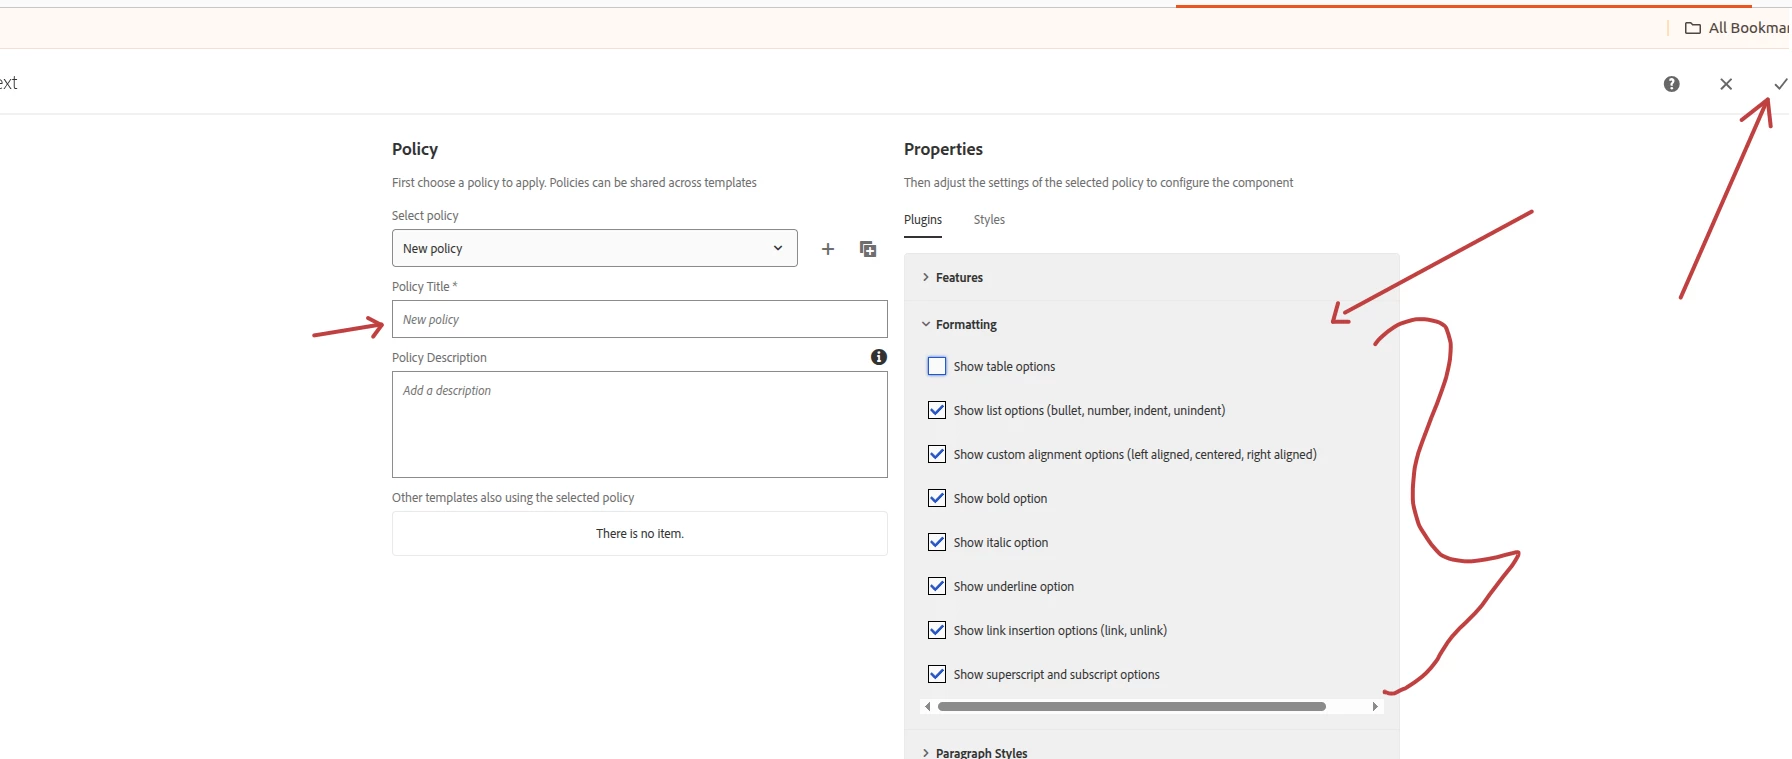The height and width of the screenshot is (759, 1792).
Task: Confirm changes with the checkmark Done icon
Action: [1780, 84]
